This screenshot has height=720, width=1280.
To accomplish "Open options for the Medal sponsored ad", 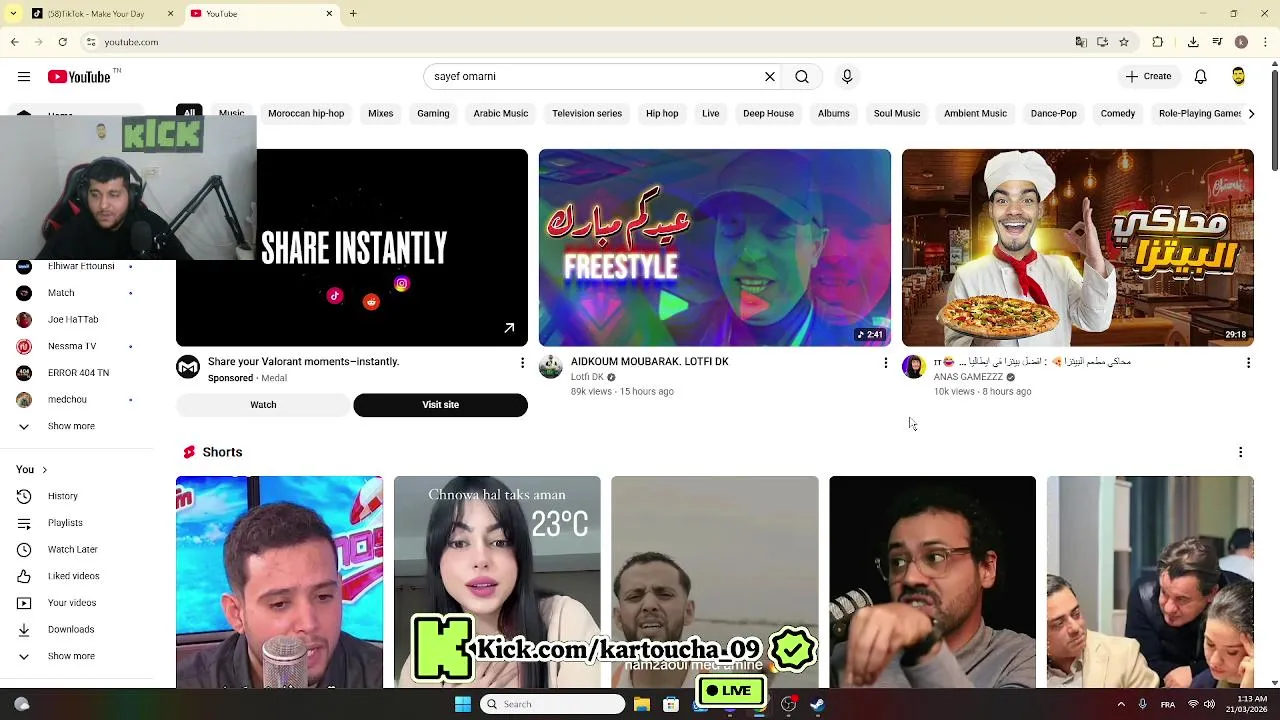I will click(x=522, y=362).
